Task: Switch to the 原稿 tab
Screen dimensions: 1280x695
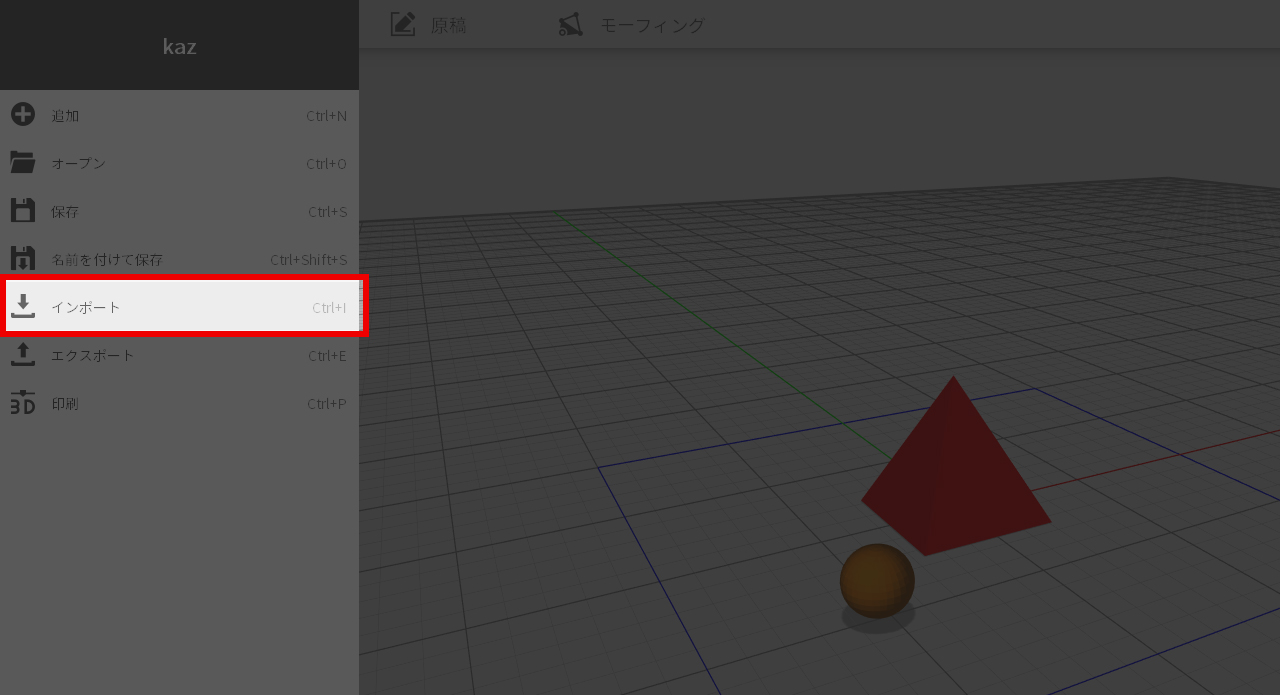Action: pos(448,25)
